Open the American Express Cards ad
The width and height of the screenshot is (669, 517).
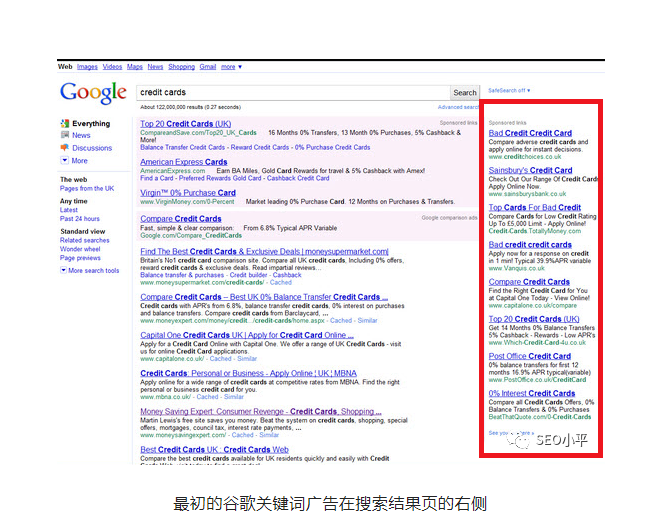click(x=183, y=162)
